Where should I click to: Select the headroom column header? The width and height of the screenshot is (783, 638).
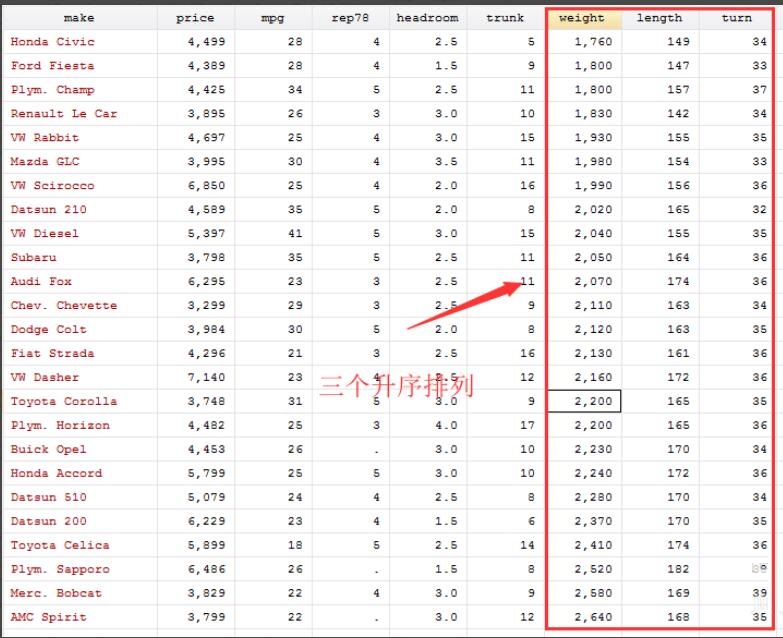click(x=428, y=18)
